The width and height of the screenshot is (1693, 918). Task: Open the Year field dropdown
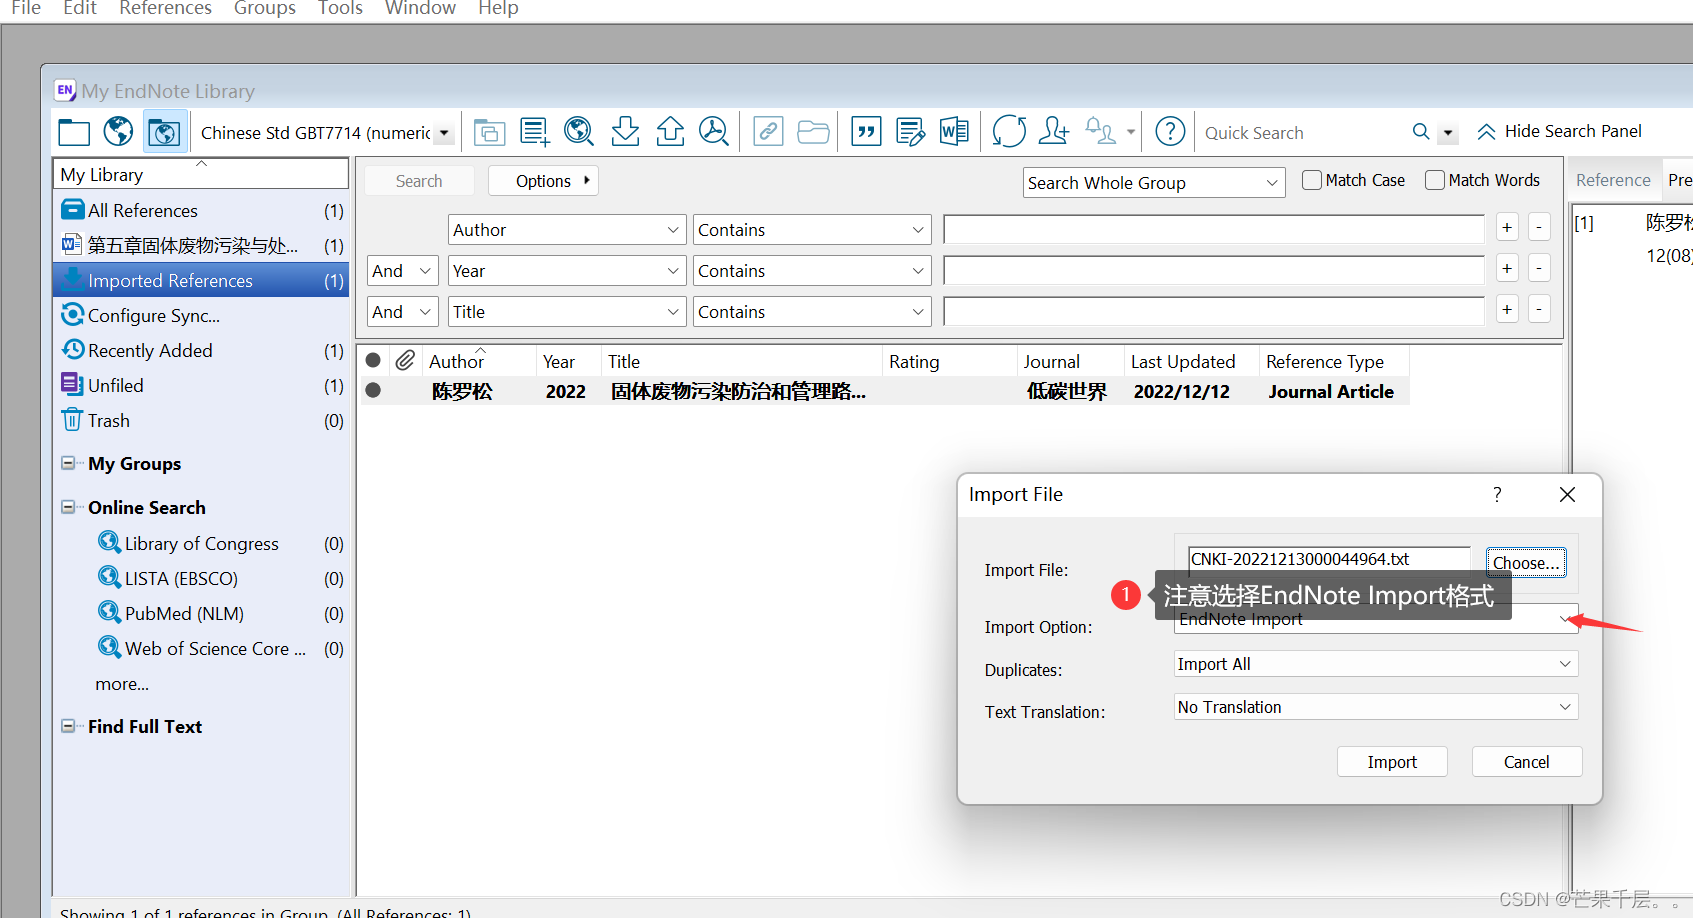coord(567,271)
